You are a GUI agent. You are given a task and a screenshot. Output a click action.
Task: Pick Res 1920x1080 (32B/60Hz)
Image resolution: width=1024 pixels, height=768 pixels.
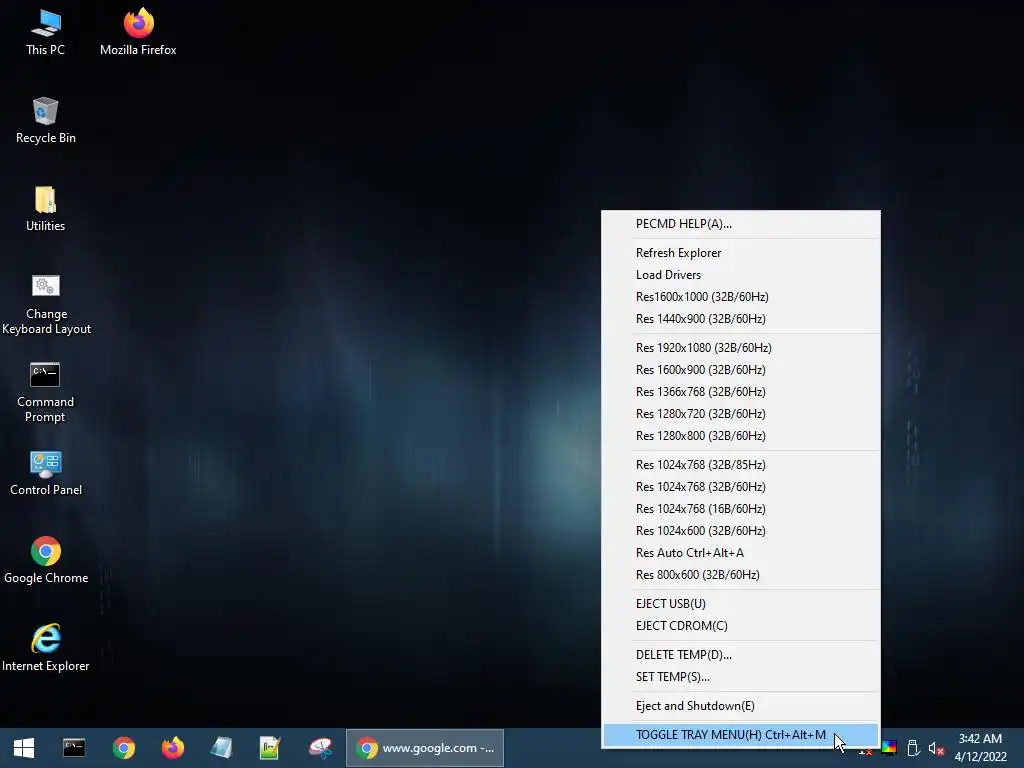coord(741,347)
